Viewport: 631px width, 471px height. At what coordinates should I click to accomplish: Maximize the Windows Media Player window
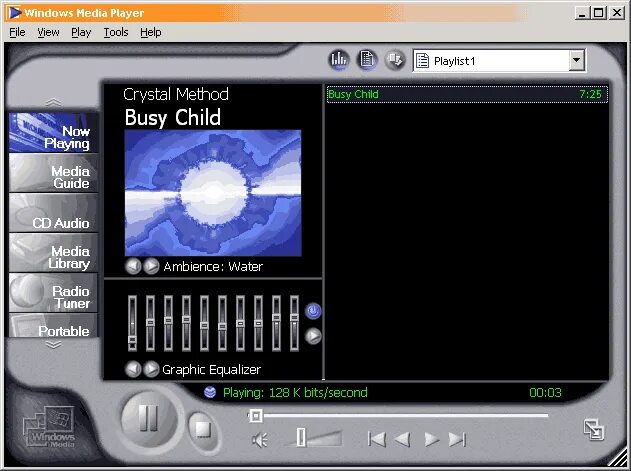tap(598, 13)
